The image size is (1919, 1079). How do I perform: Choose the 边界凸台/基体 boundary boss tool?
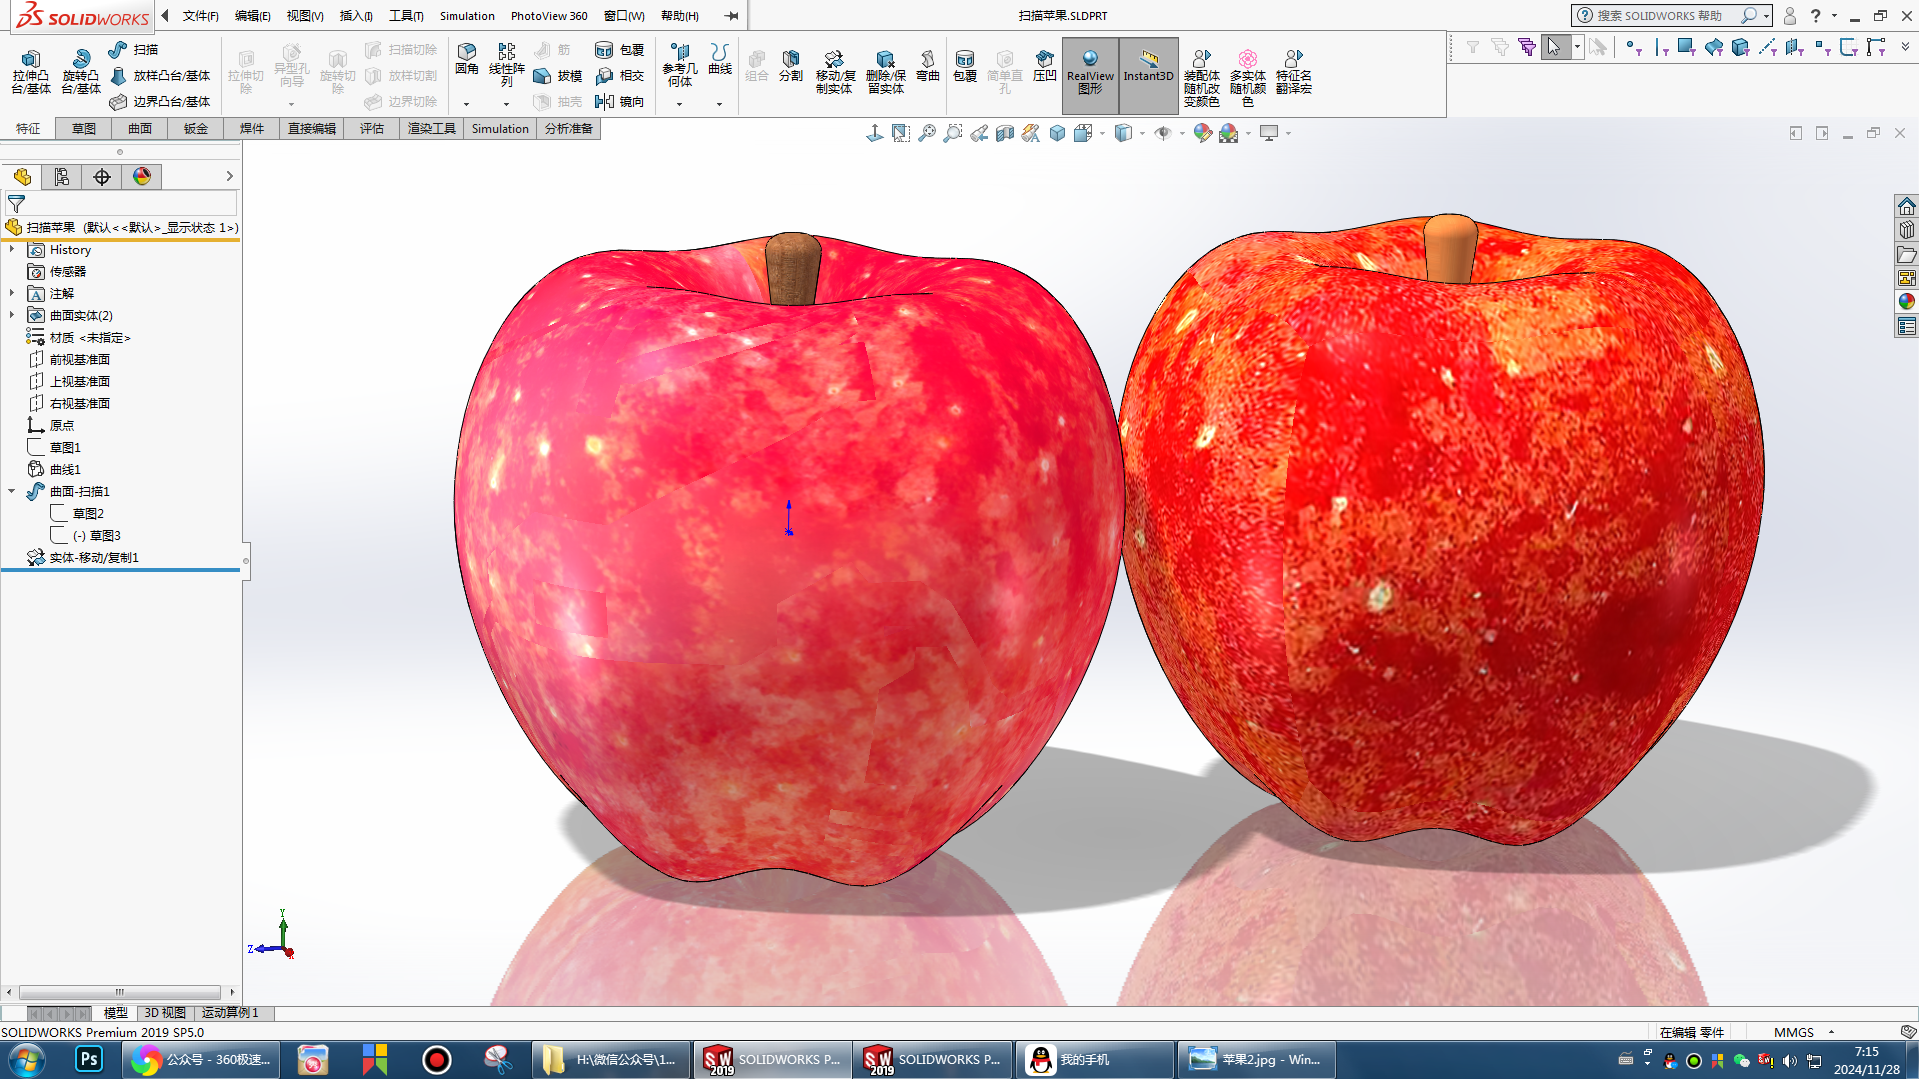(x=160, y=102)
